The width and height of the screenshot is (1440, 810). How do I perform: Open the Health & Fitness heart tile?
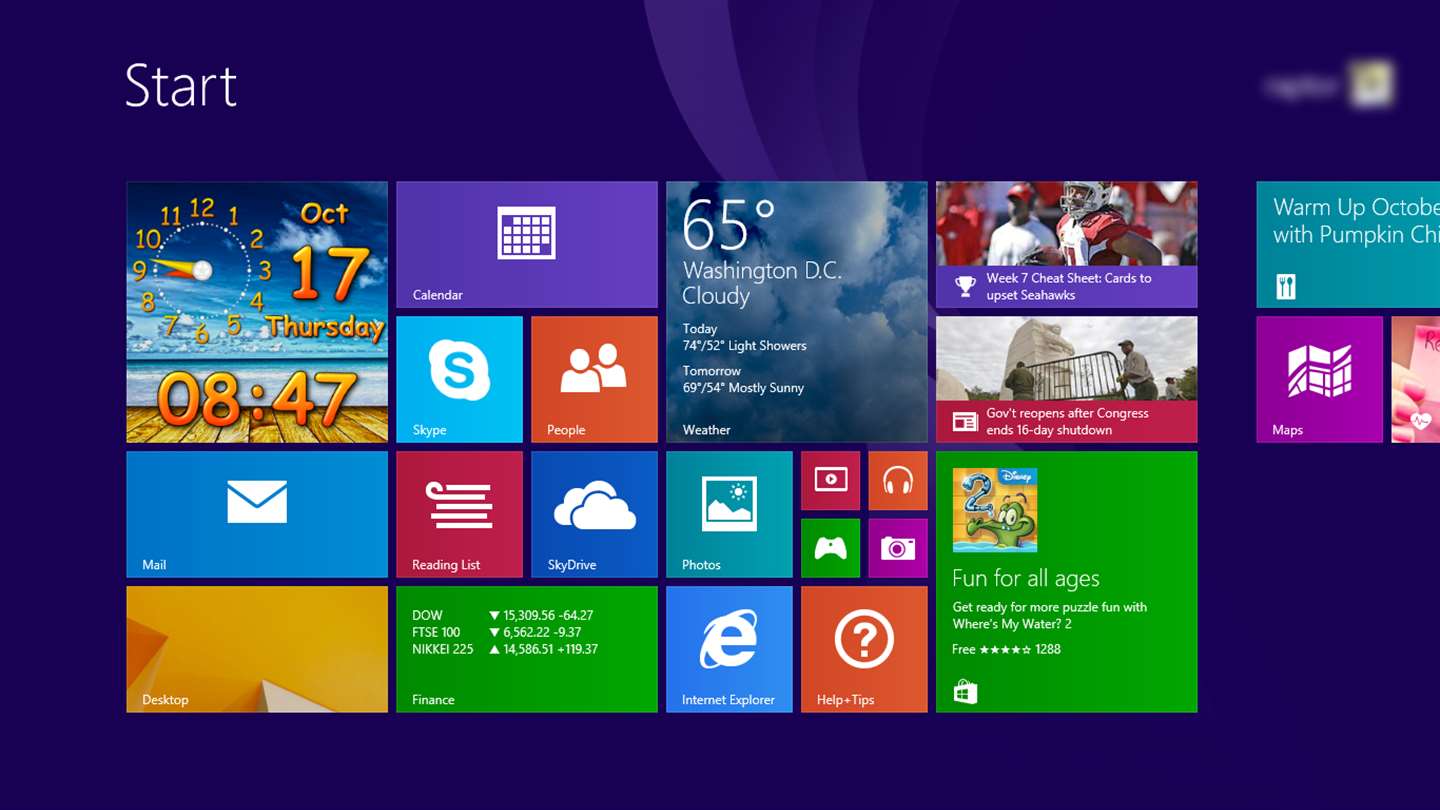click(1416, 380)
